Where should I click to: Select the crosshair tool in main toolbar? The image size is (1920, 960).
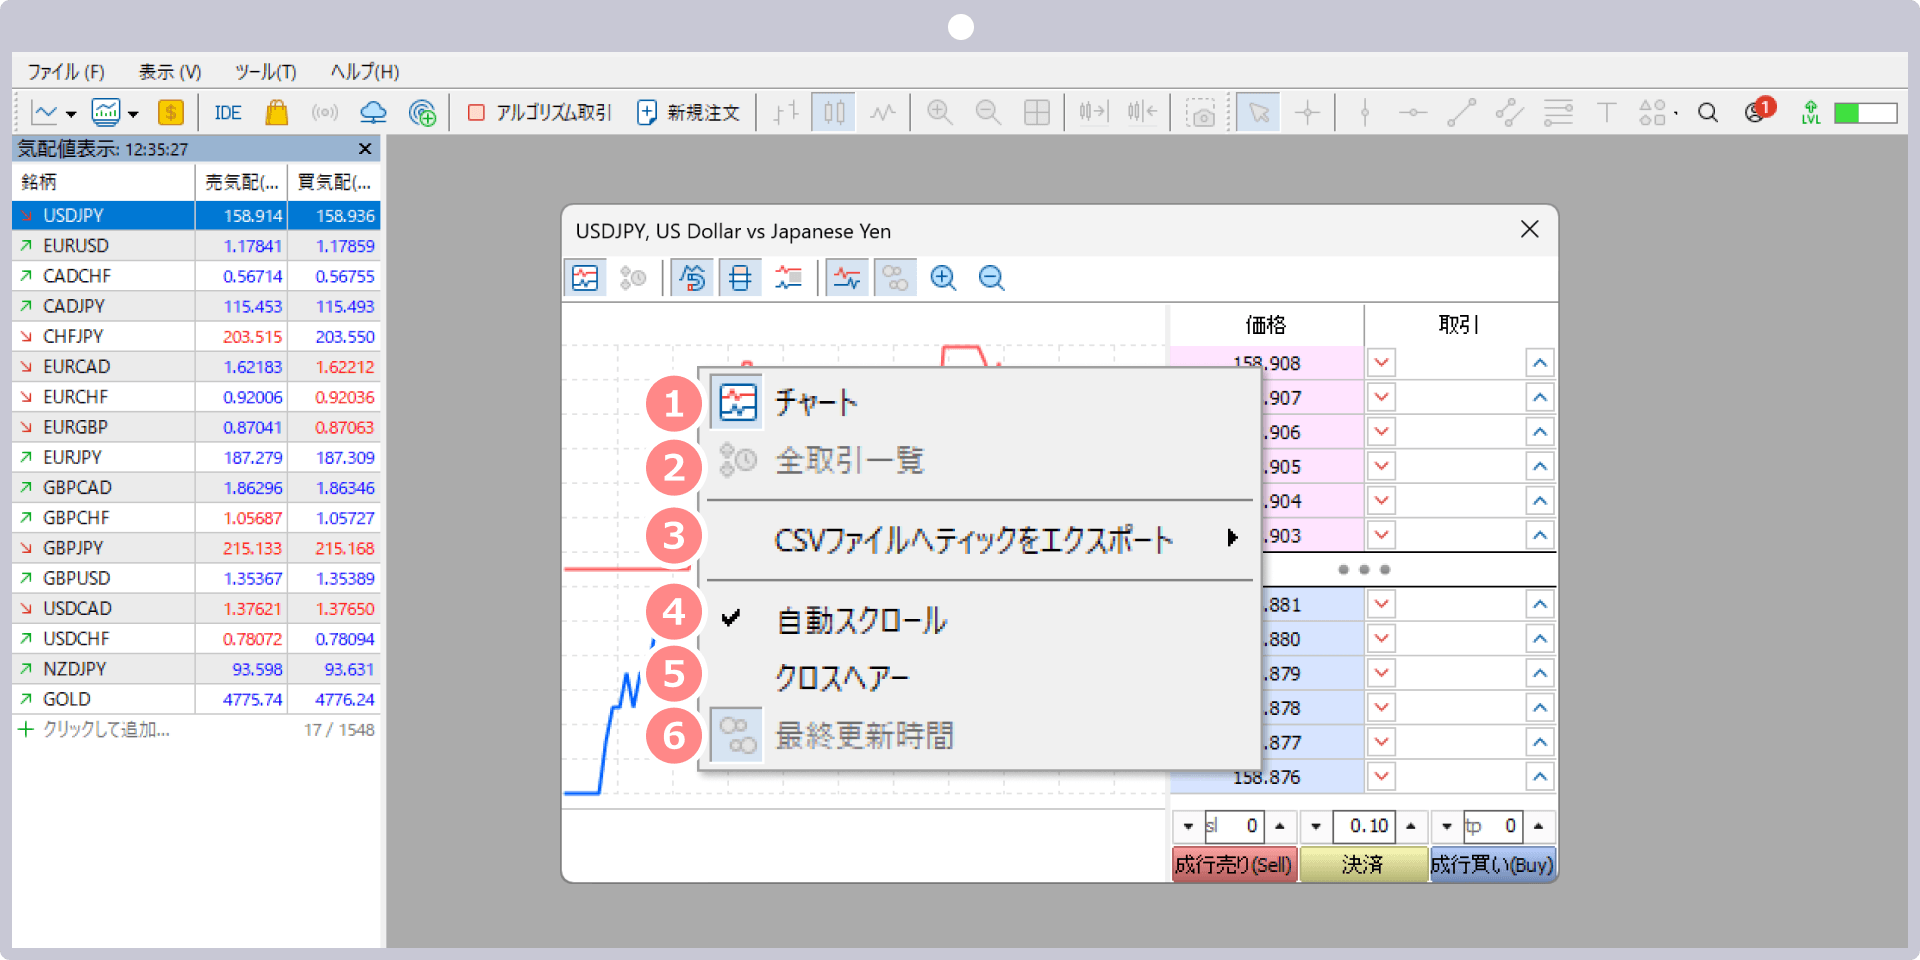pyautogui.click(x=1307, y=113)
